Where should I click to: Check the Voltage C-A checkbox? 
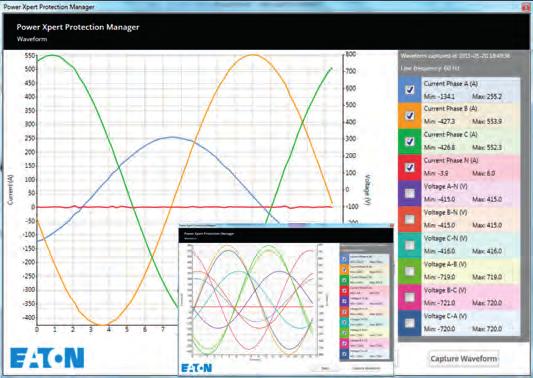pos(410,323)
